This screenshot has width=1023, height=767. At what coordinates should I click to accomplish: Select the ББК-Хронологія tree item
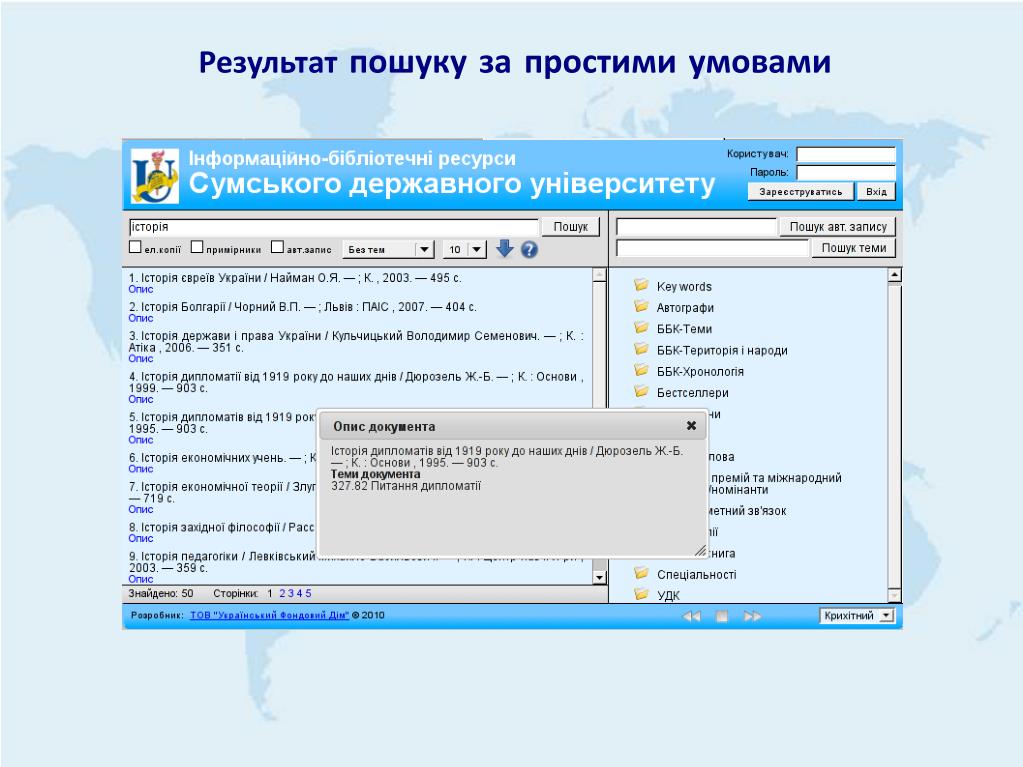coord(700,372)
